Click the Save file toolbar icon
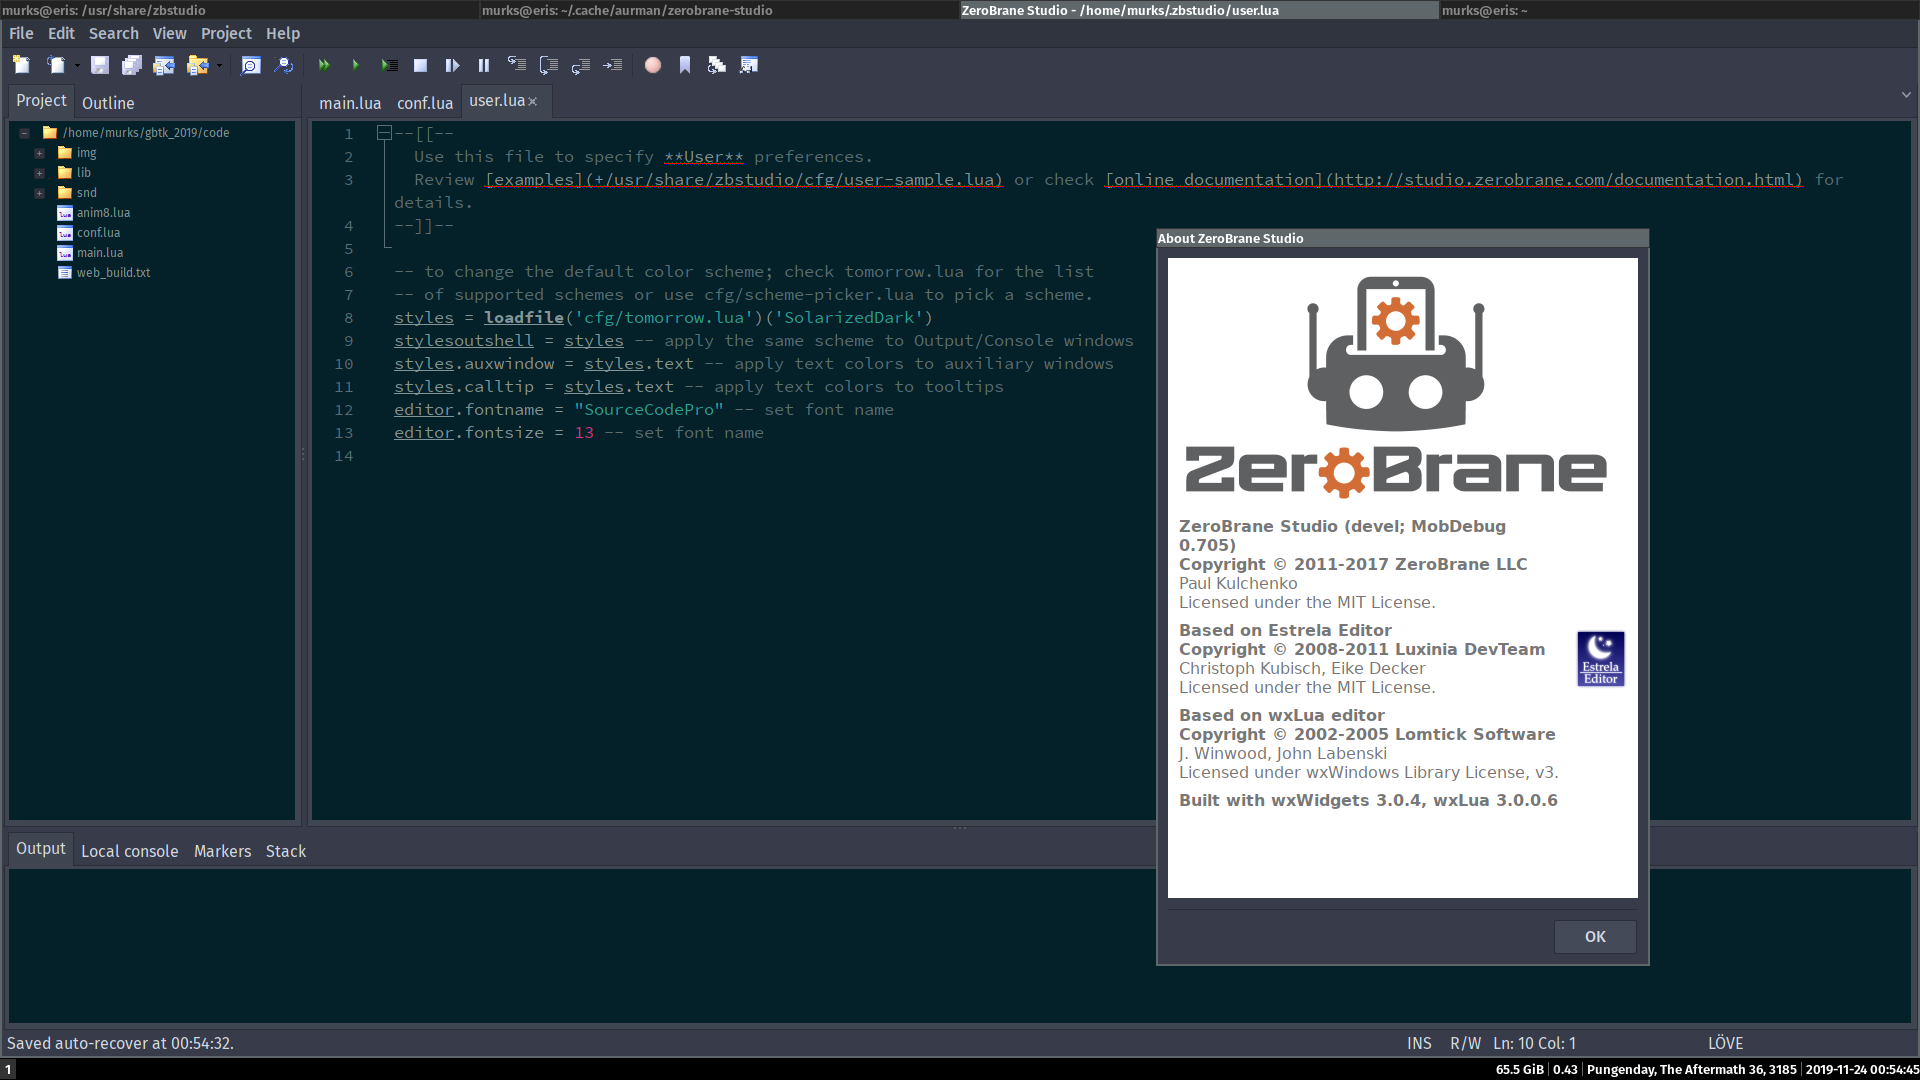 [x=99, y=65]
